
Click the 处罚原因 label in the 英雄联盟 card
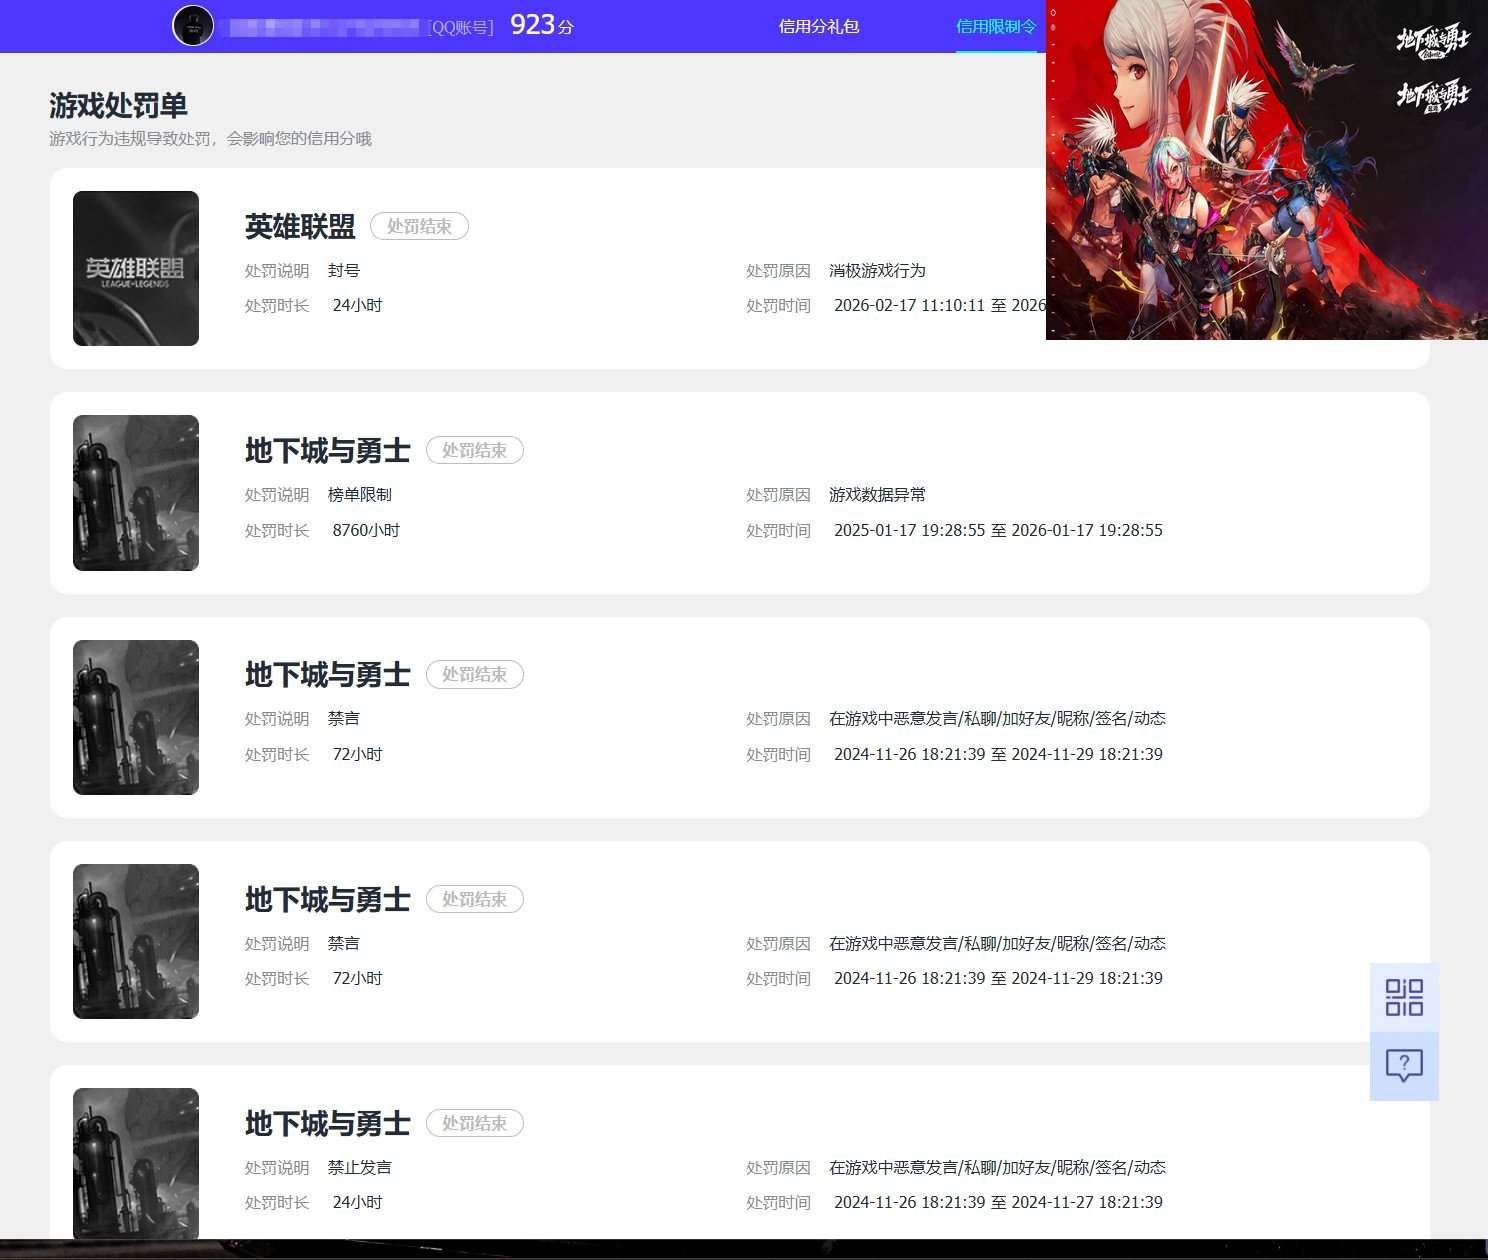pos(778,271)
